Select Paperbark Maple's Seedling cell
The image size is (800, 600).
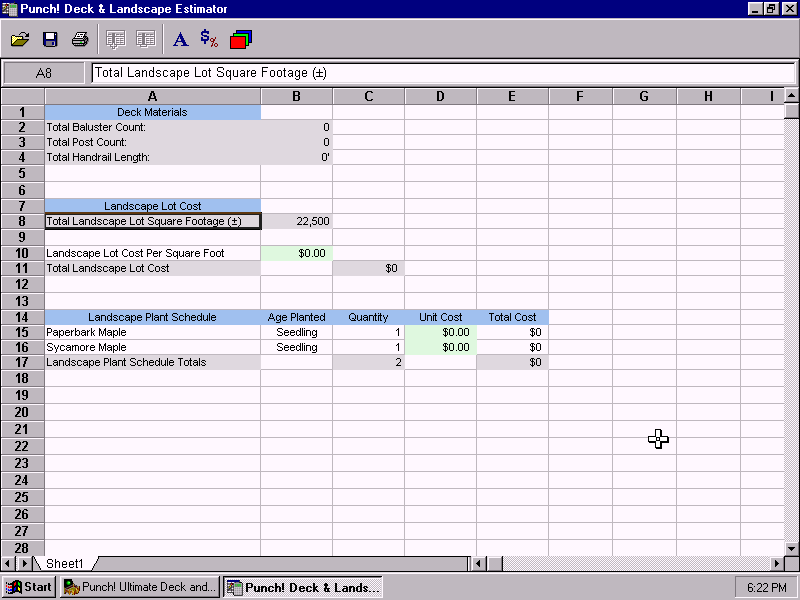pos(296,332)
